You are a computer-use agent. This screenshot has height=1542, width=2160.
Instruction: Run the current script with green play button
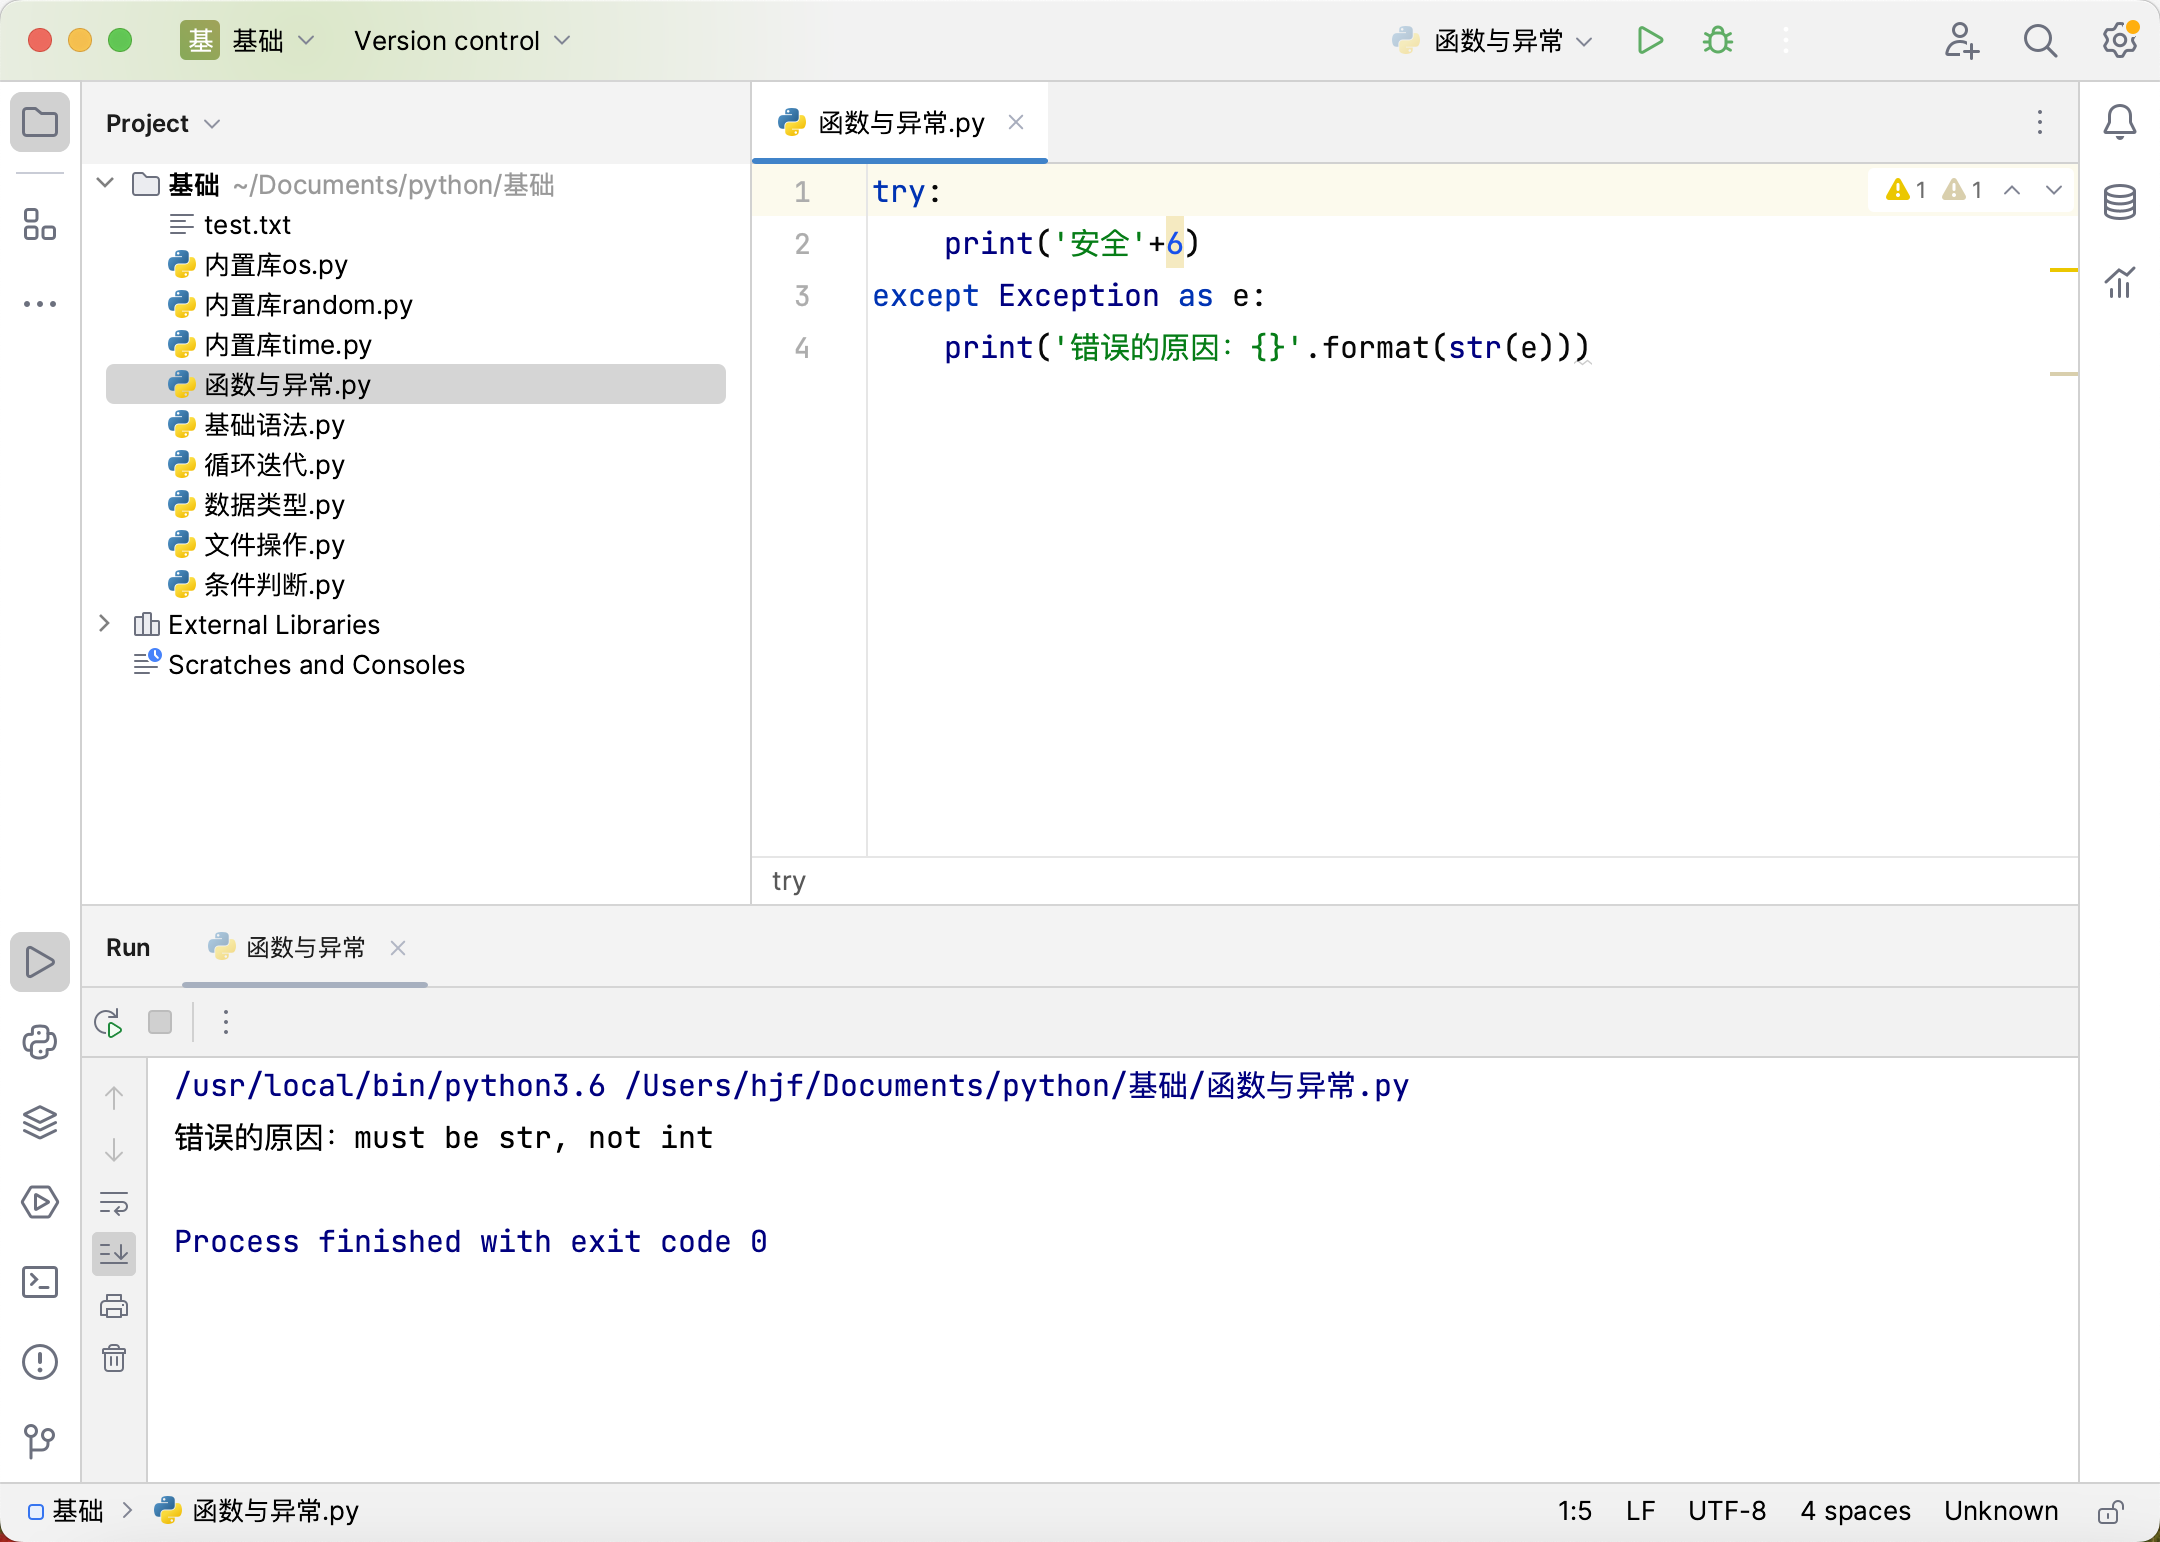pyautogui.click(x=1650, y=41)
